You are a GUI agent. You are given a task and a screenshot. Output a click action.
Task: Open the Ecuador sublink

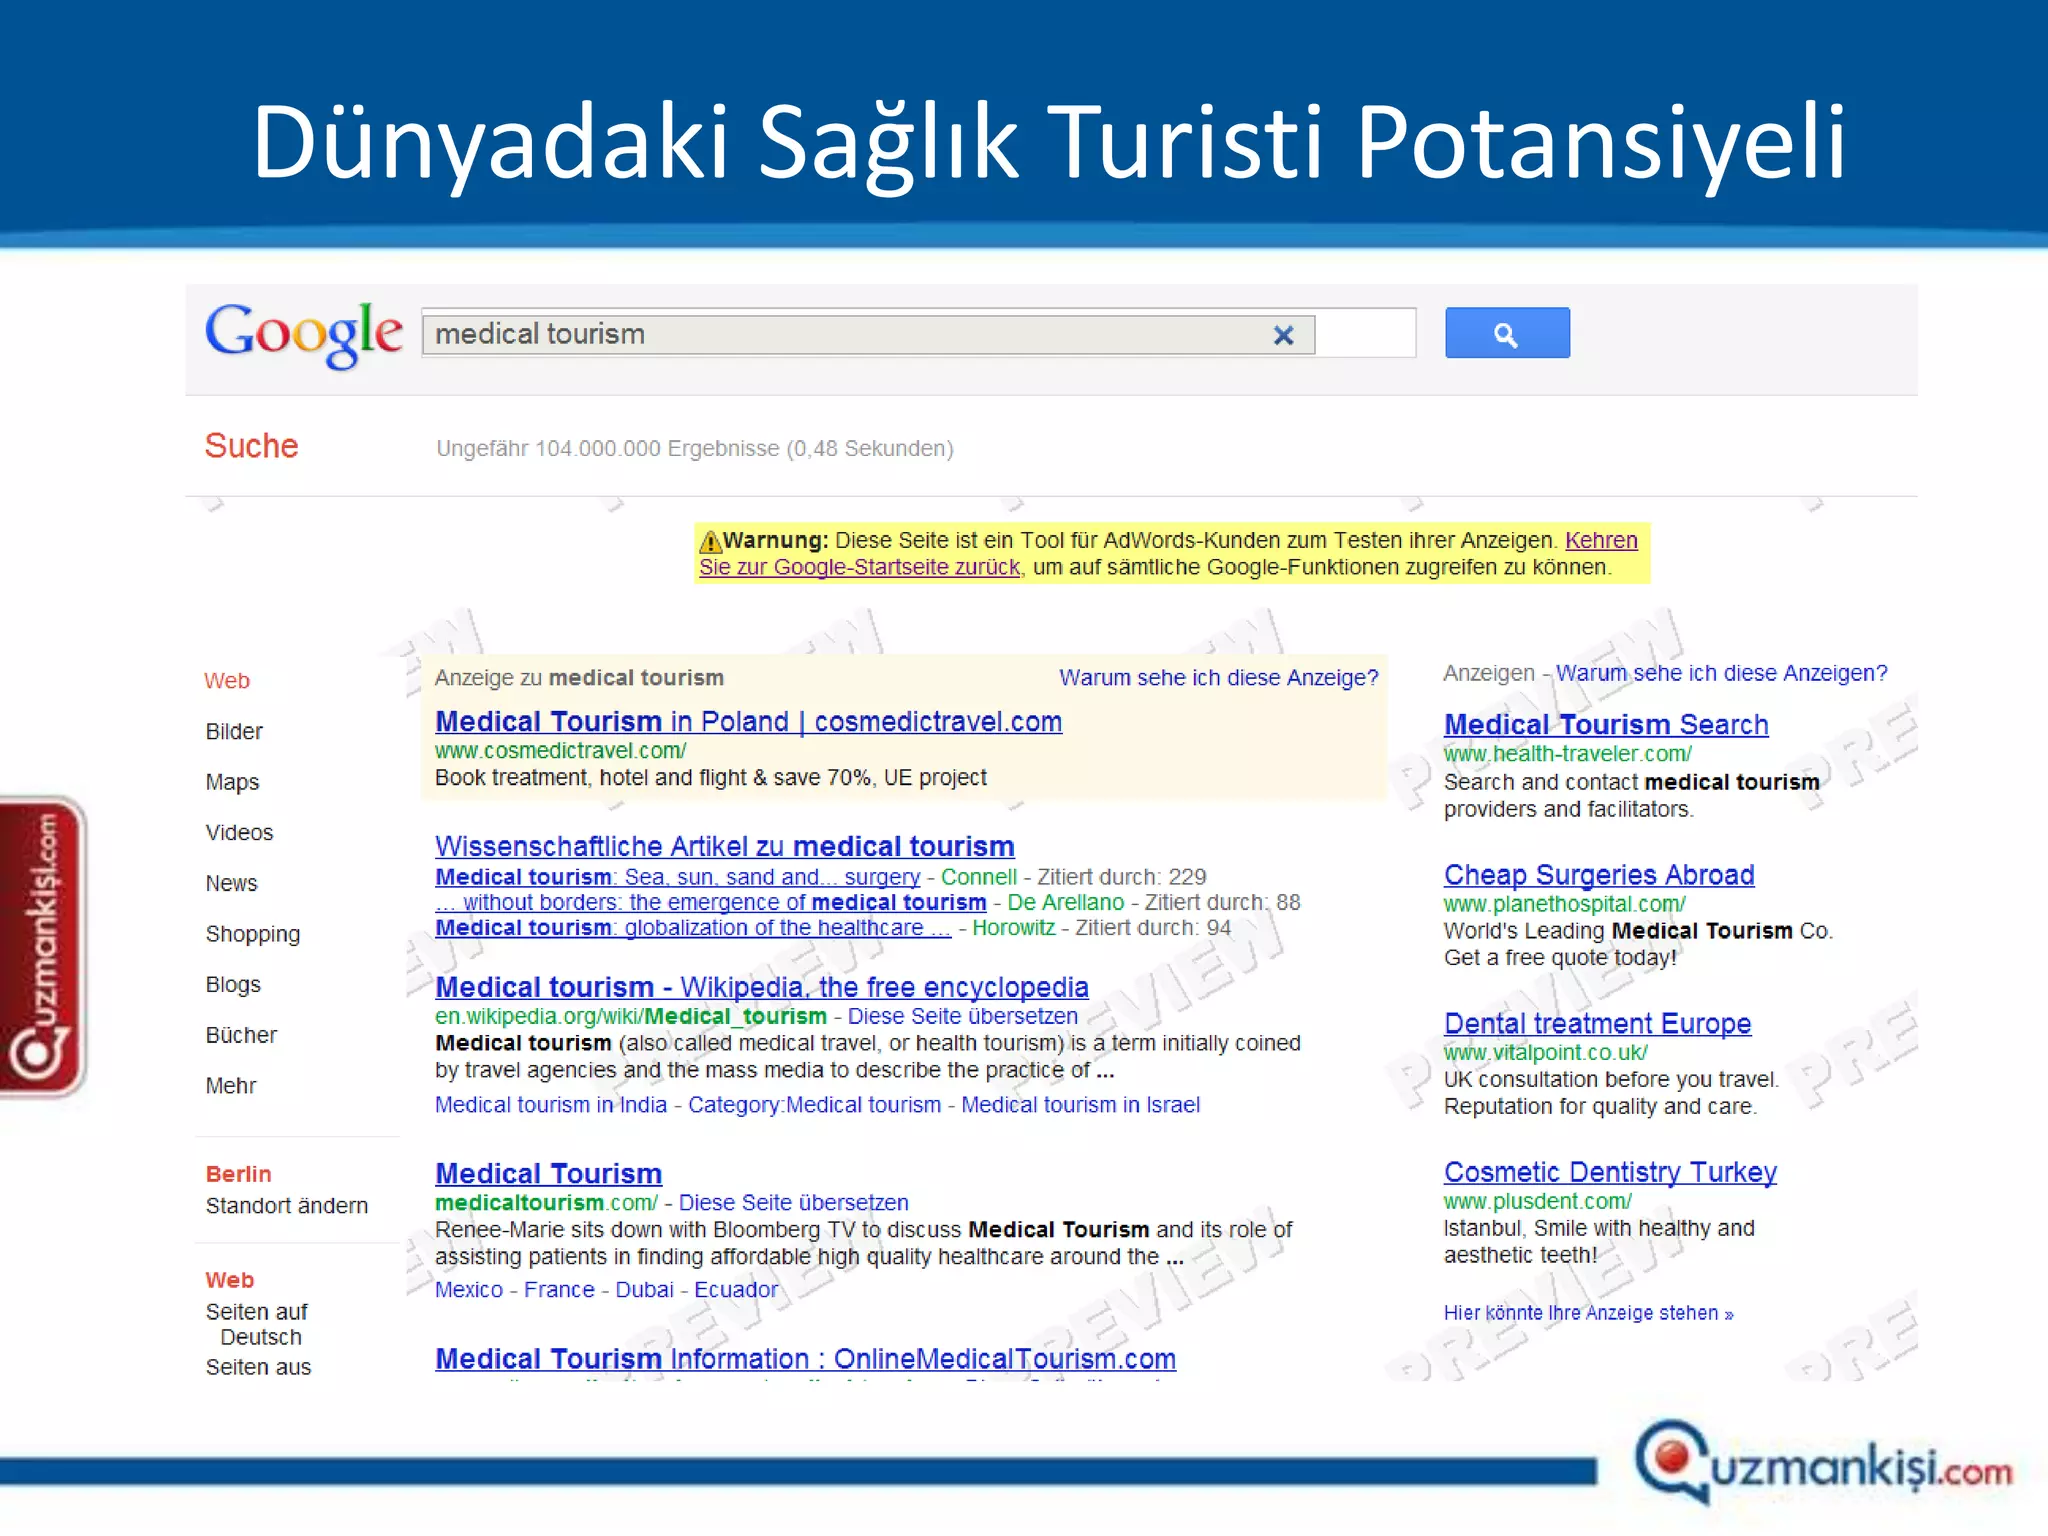coord(736,1290)
